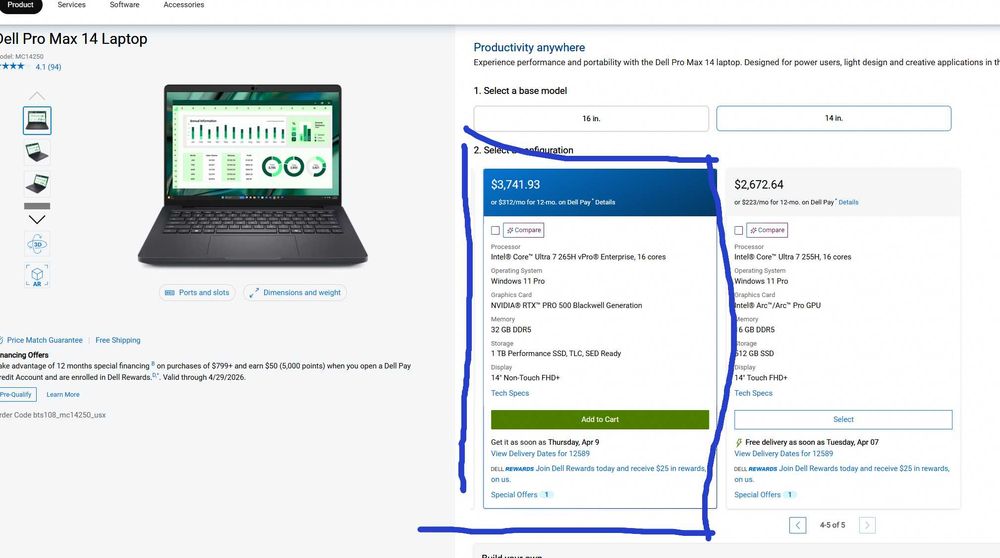Open the Software tab
This screenshot has height=558, width=1000.
click(124, 5)
